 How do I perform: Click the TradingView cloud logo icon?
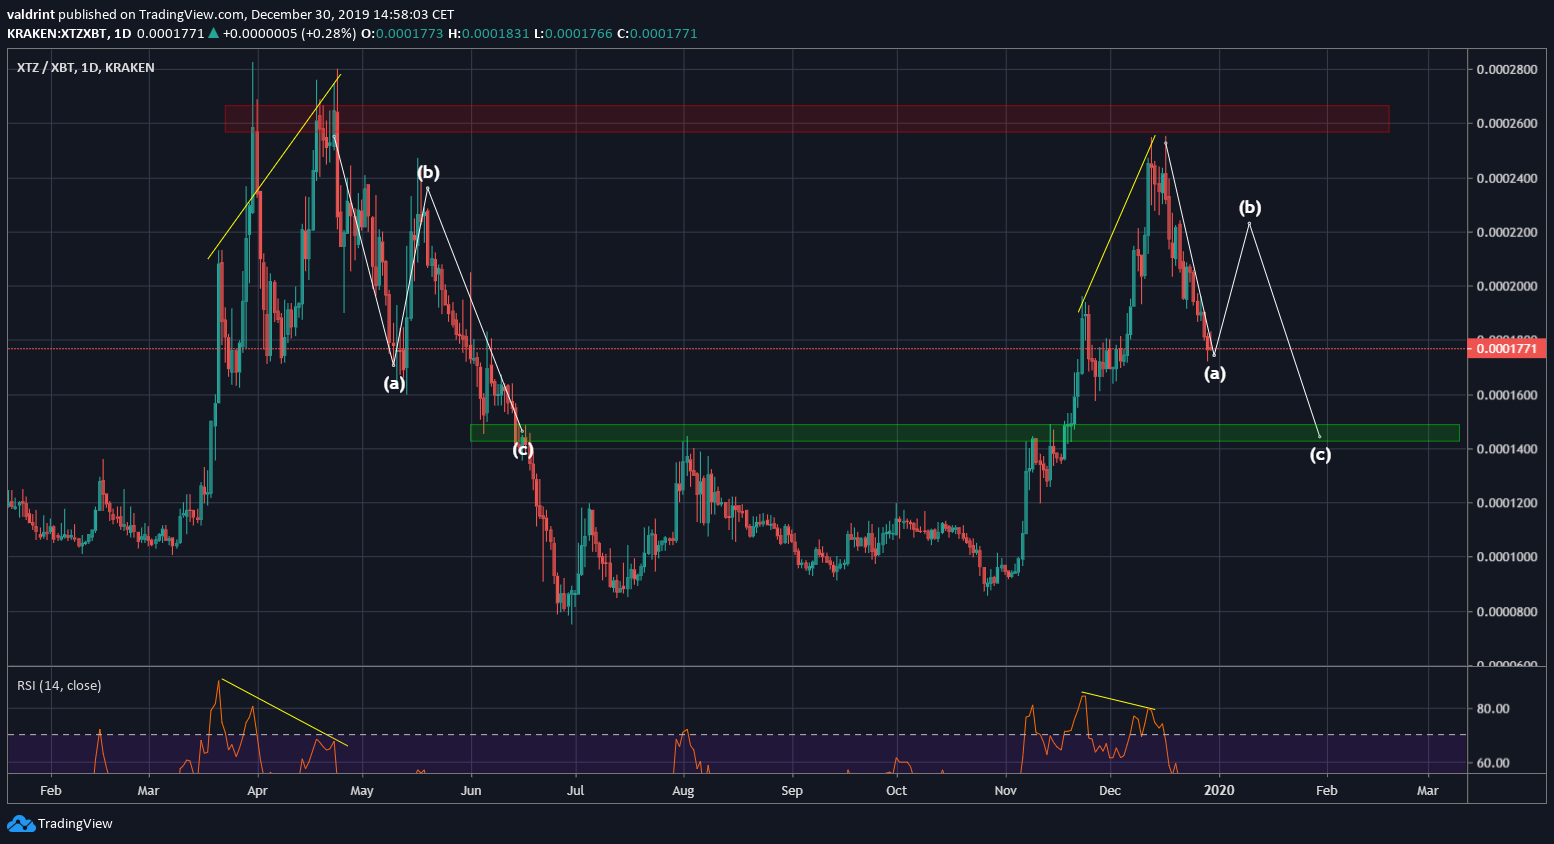(x=20, y=824)
